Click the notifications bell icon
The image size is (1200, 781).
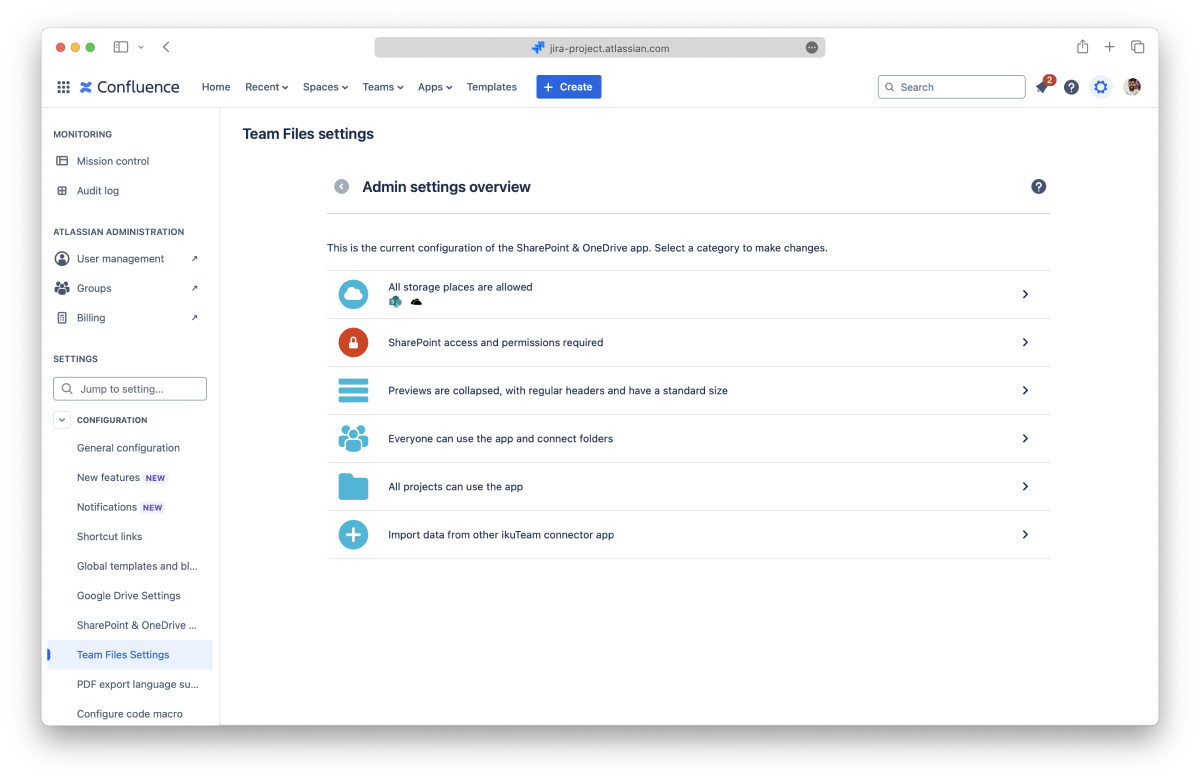point(1042,87)
